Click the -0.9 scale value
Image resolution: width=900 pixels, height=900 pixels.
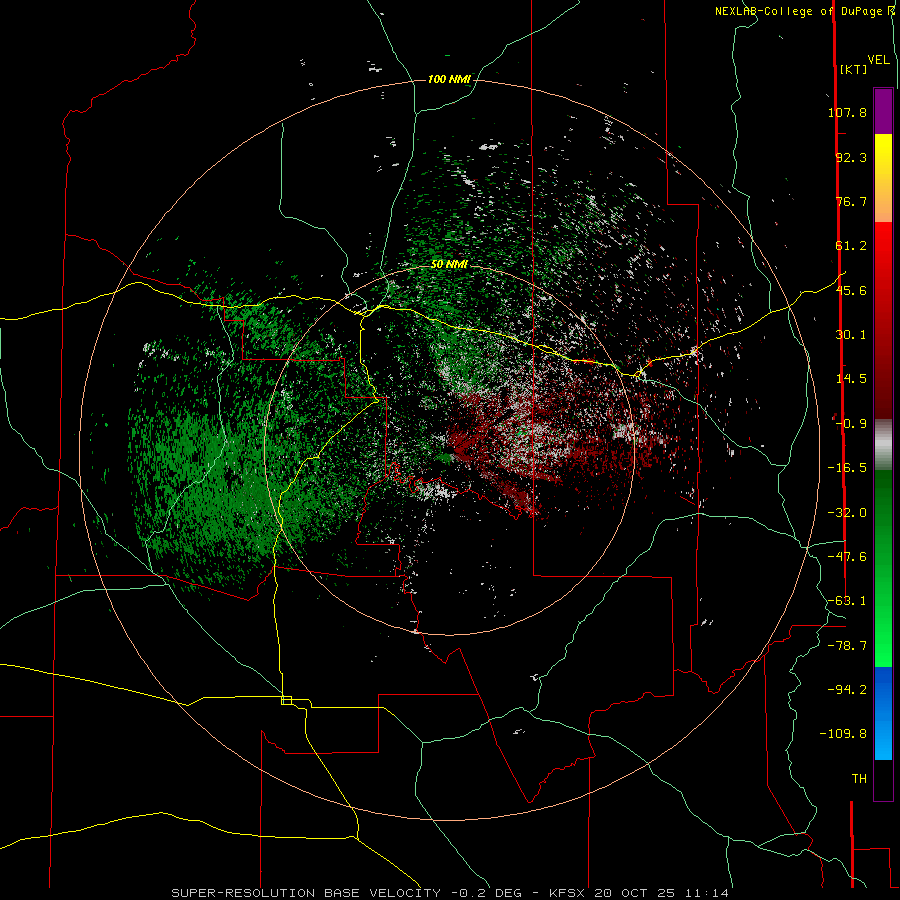click(851, 424)
